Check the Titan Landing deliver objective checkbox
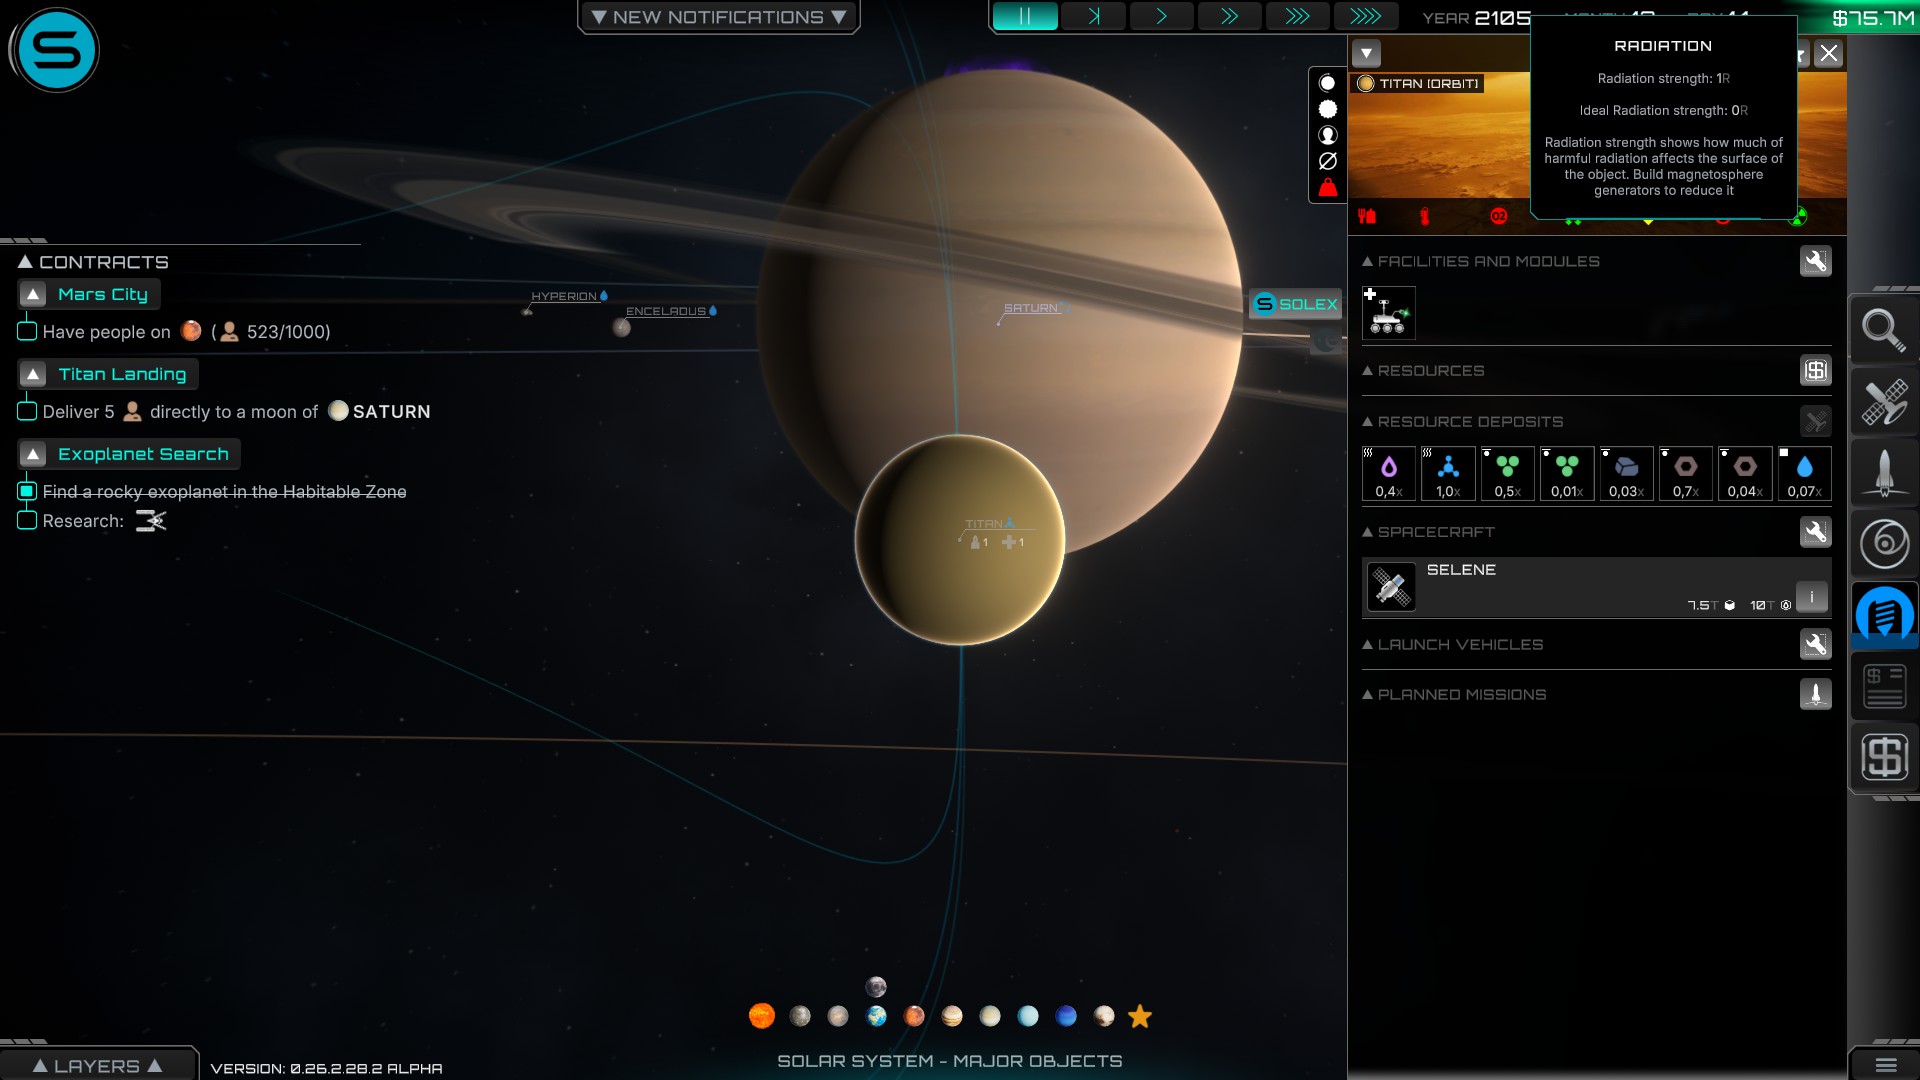Screen dimensions: 1920x1080 27,411
